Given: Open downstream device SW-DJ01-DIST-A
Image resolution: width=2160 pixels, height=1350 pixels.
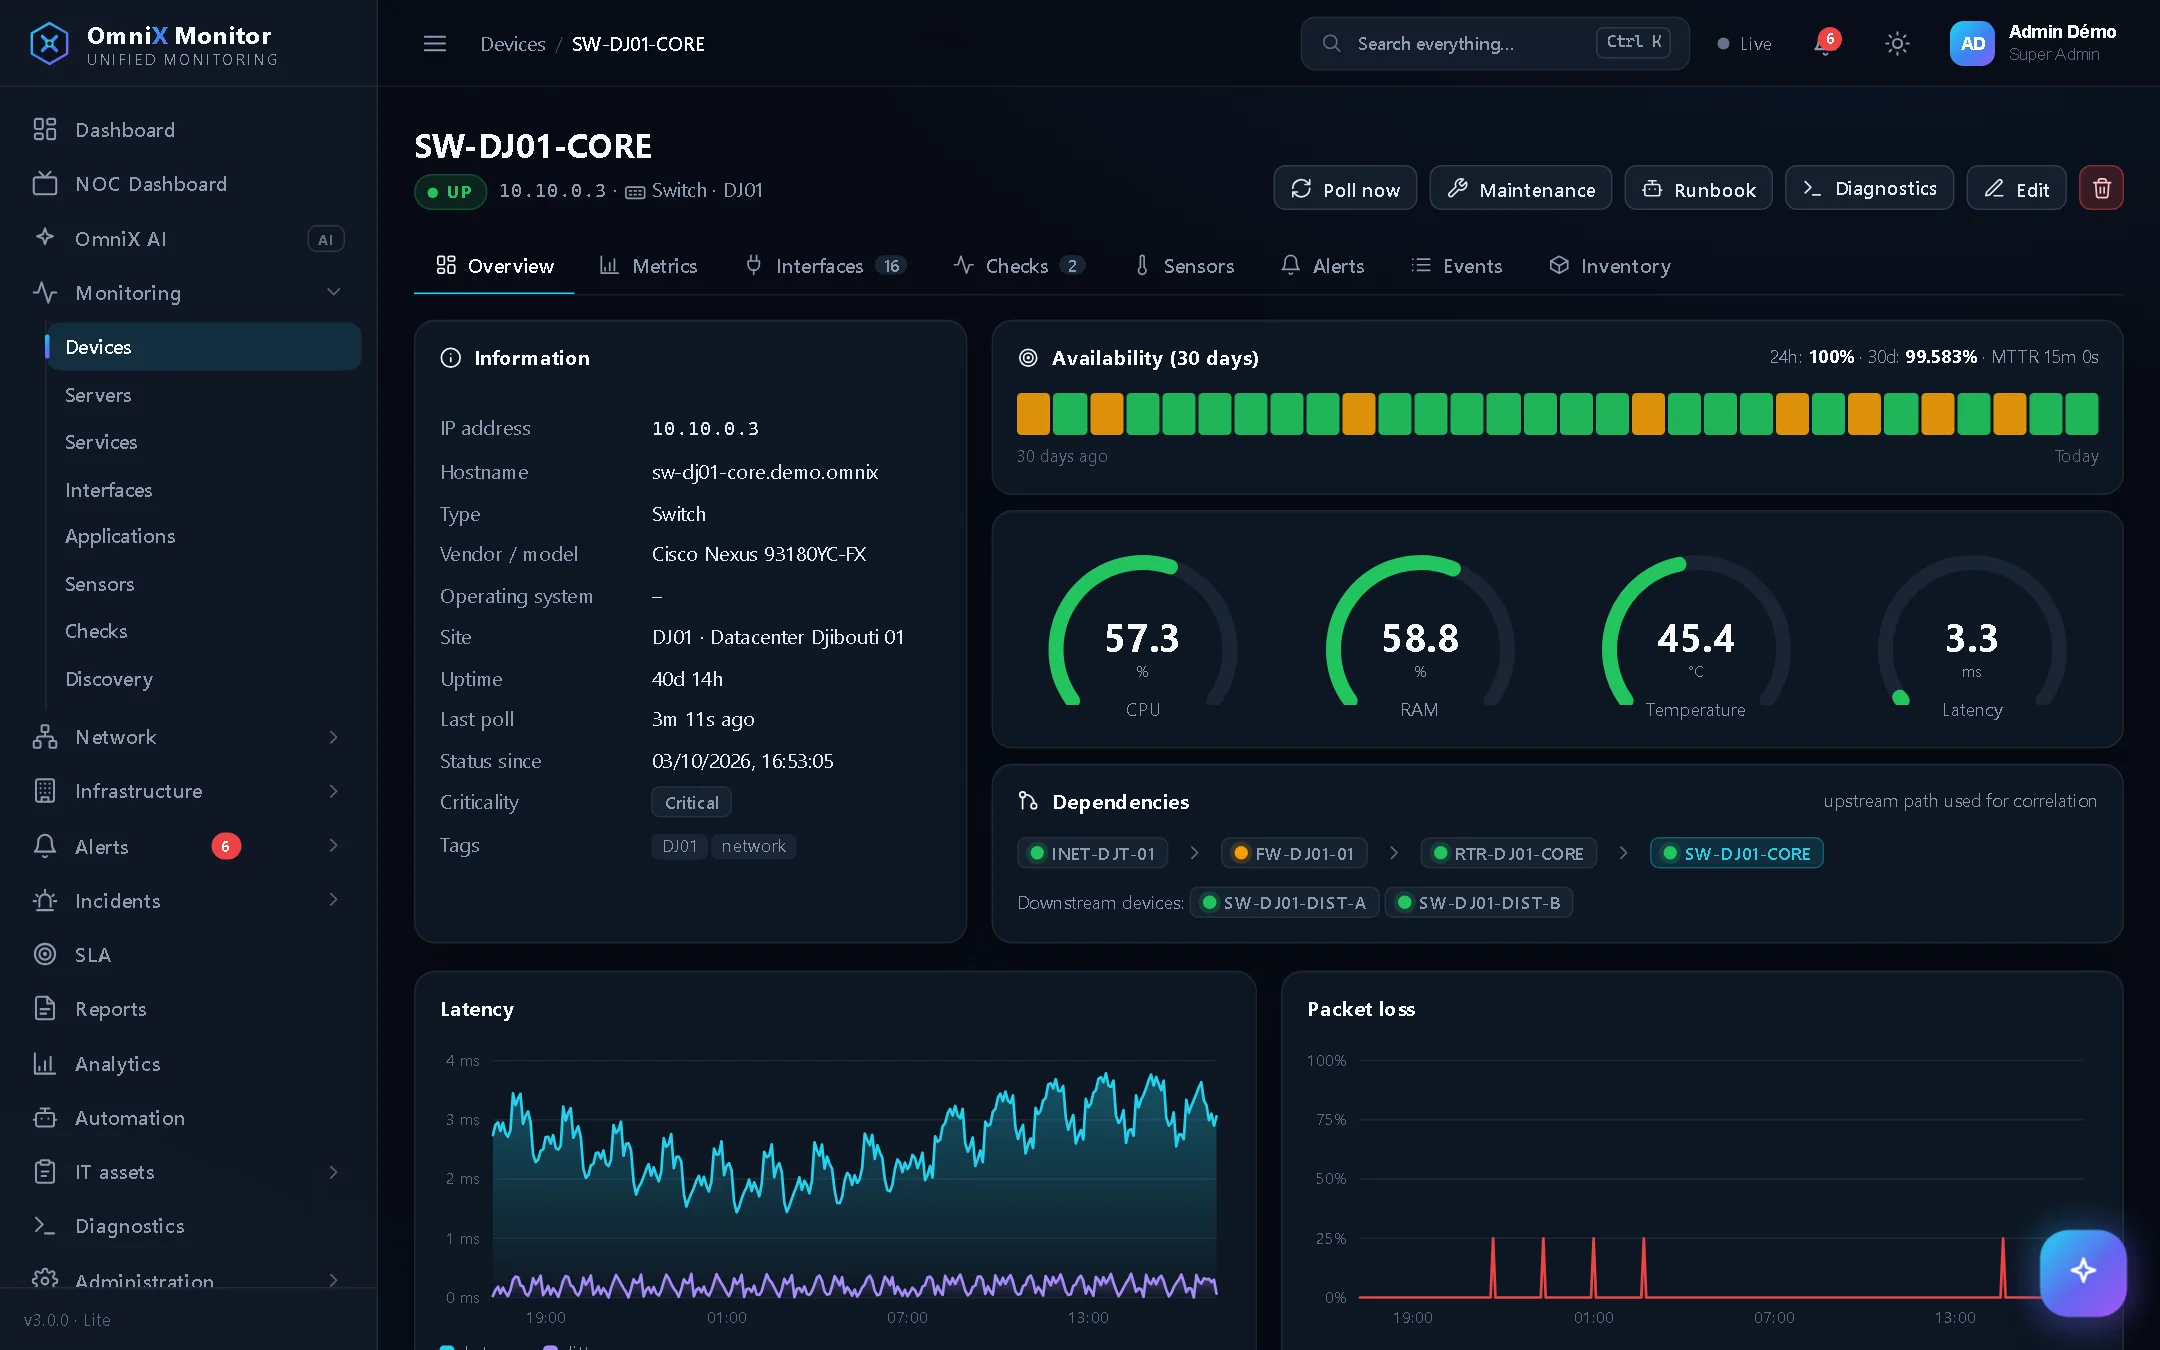Looking at the screenshot, I should click(x=1284, y=902).
